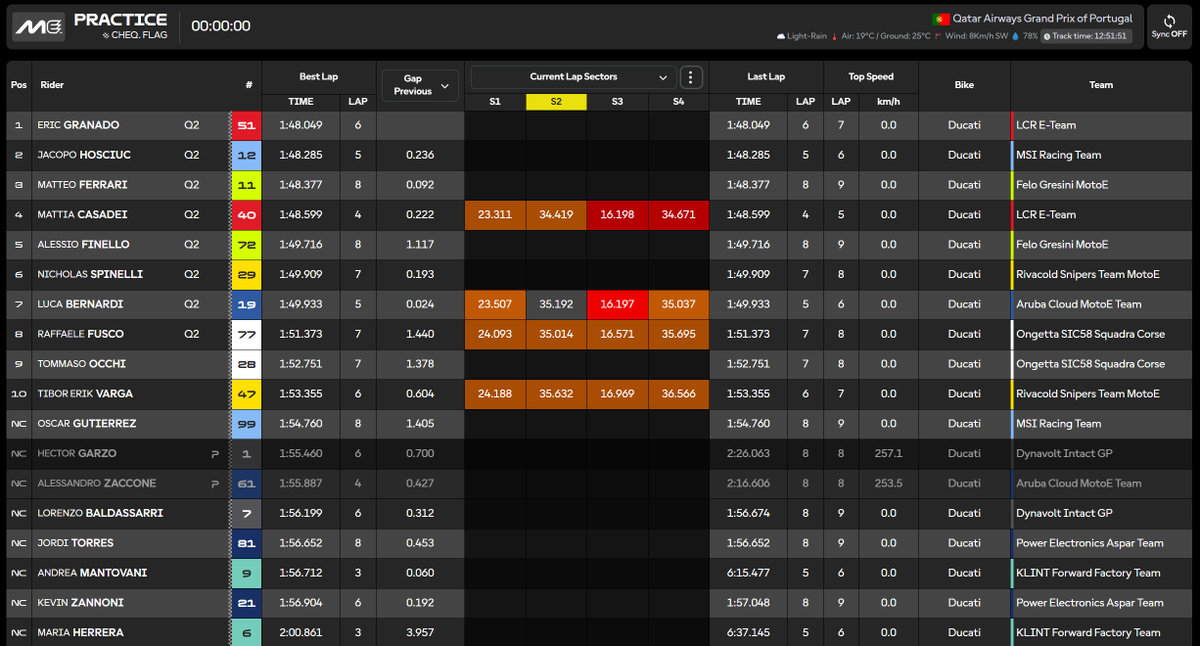
Task: Toggle the Sync OFF button
Action: (x=1169, y=26)
